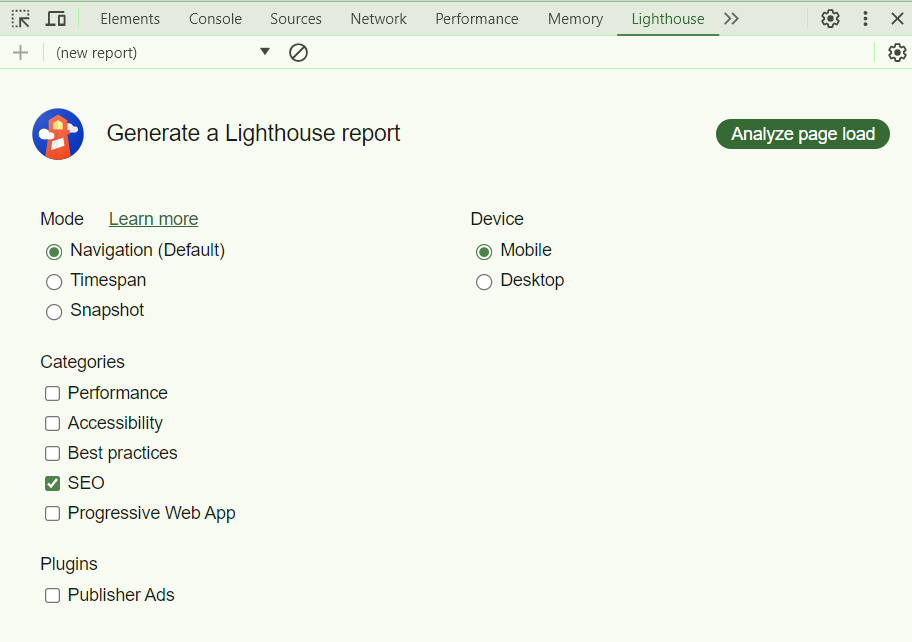This screenshot has height=642, width=912.
Task: Open the Learn more link
Action: (x=154, y=219)
